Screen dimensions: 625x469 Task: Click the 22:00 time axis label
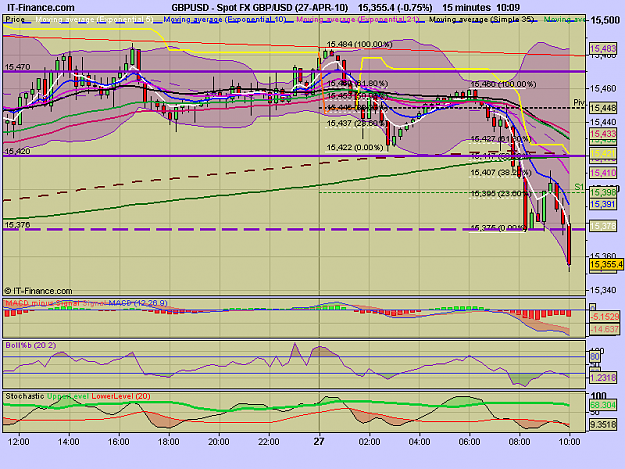click(269, 442)
